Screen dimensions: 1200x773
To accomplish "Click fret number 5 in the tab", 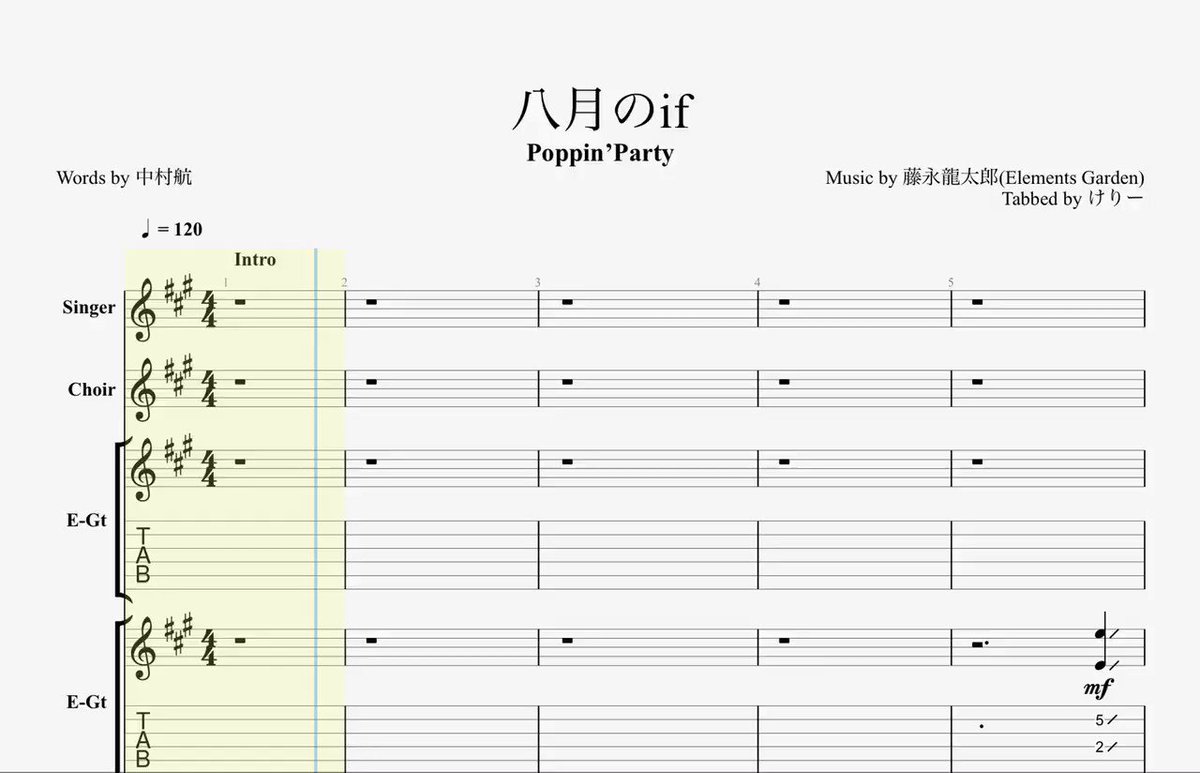I will (x=1099, y=720).
